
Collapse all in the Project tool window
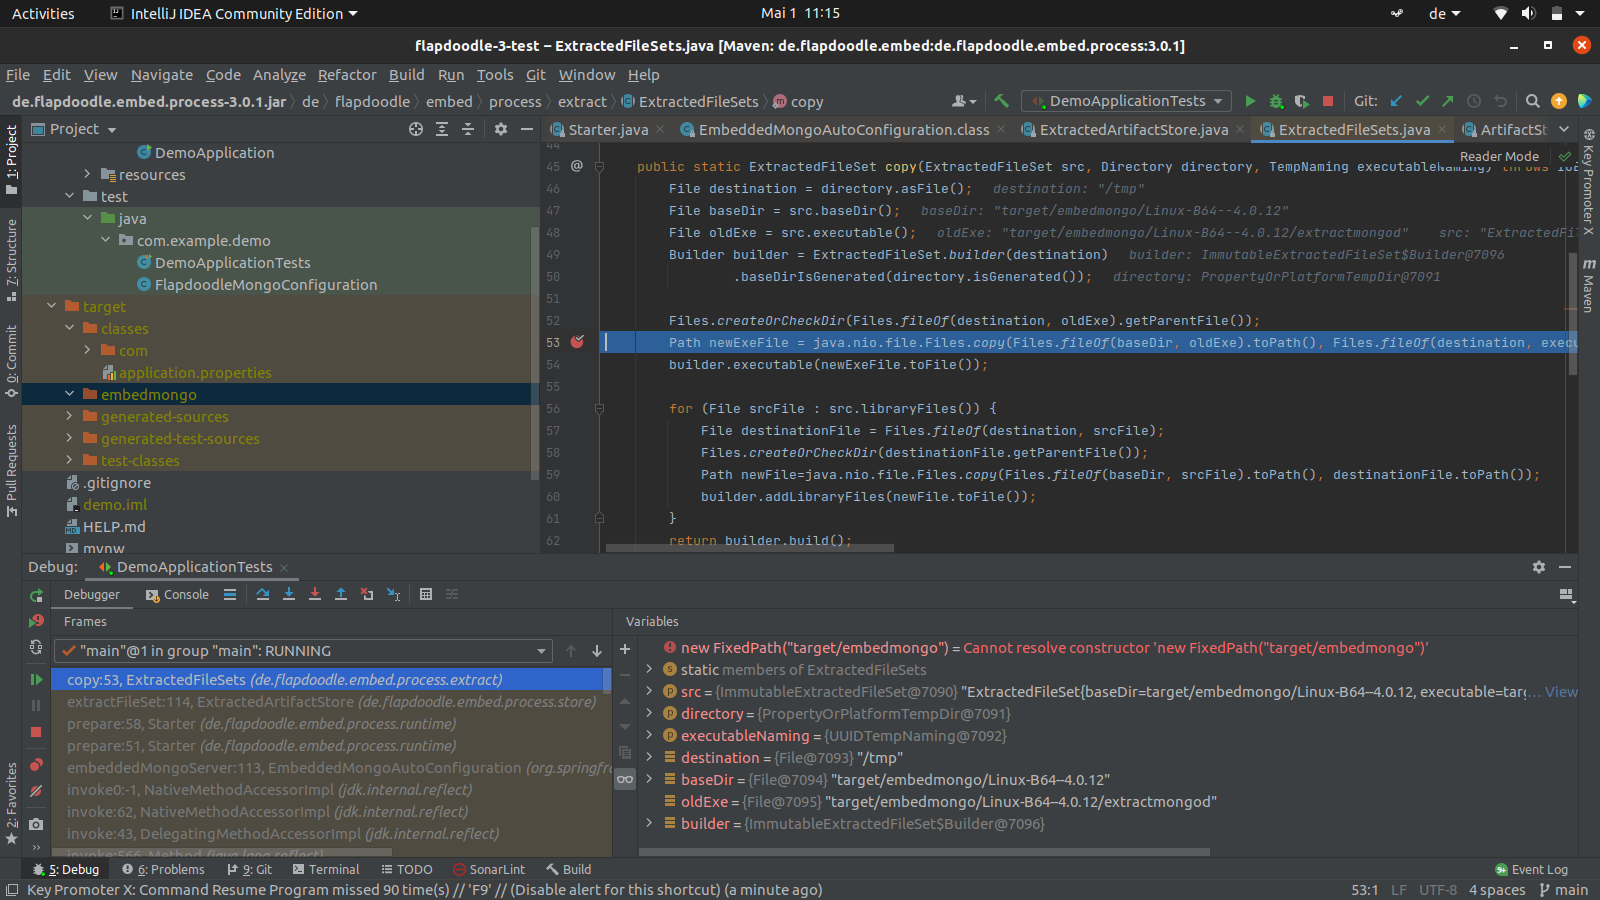[x=467, y=129]
